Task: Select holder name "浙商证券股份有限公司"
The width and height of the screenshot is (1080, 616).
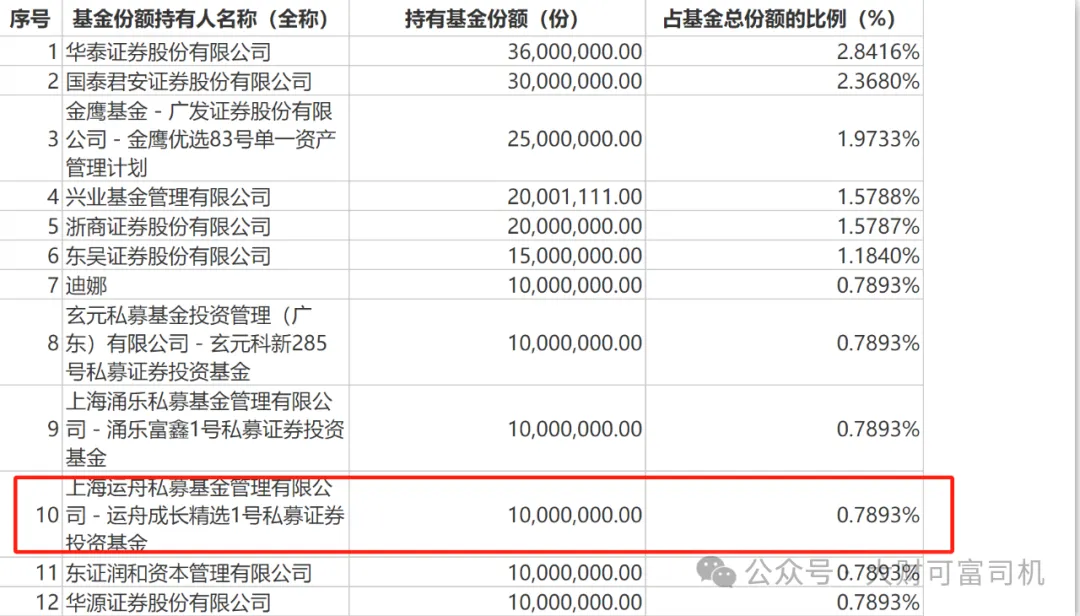Action: [169, 227]
